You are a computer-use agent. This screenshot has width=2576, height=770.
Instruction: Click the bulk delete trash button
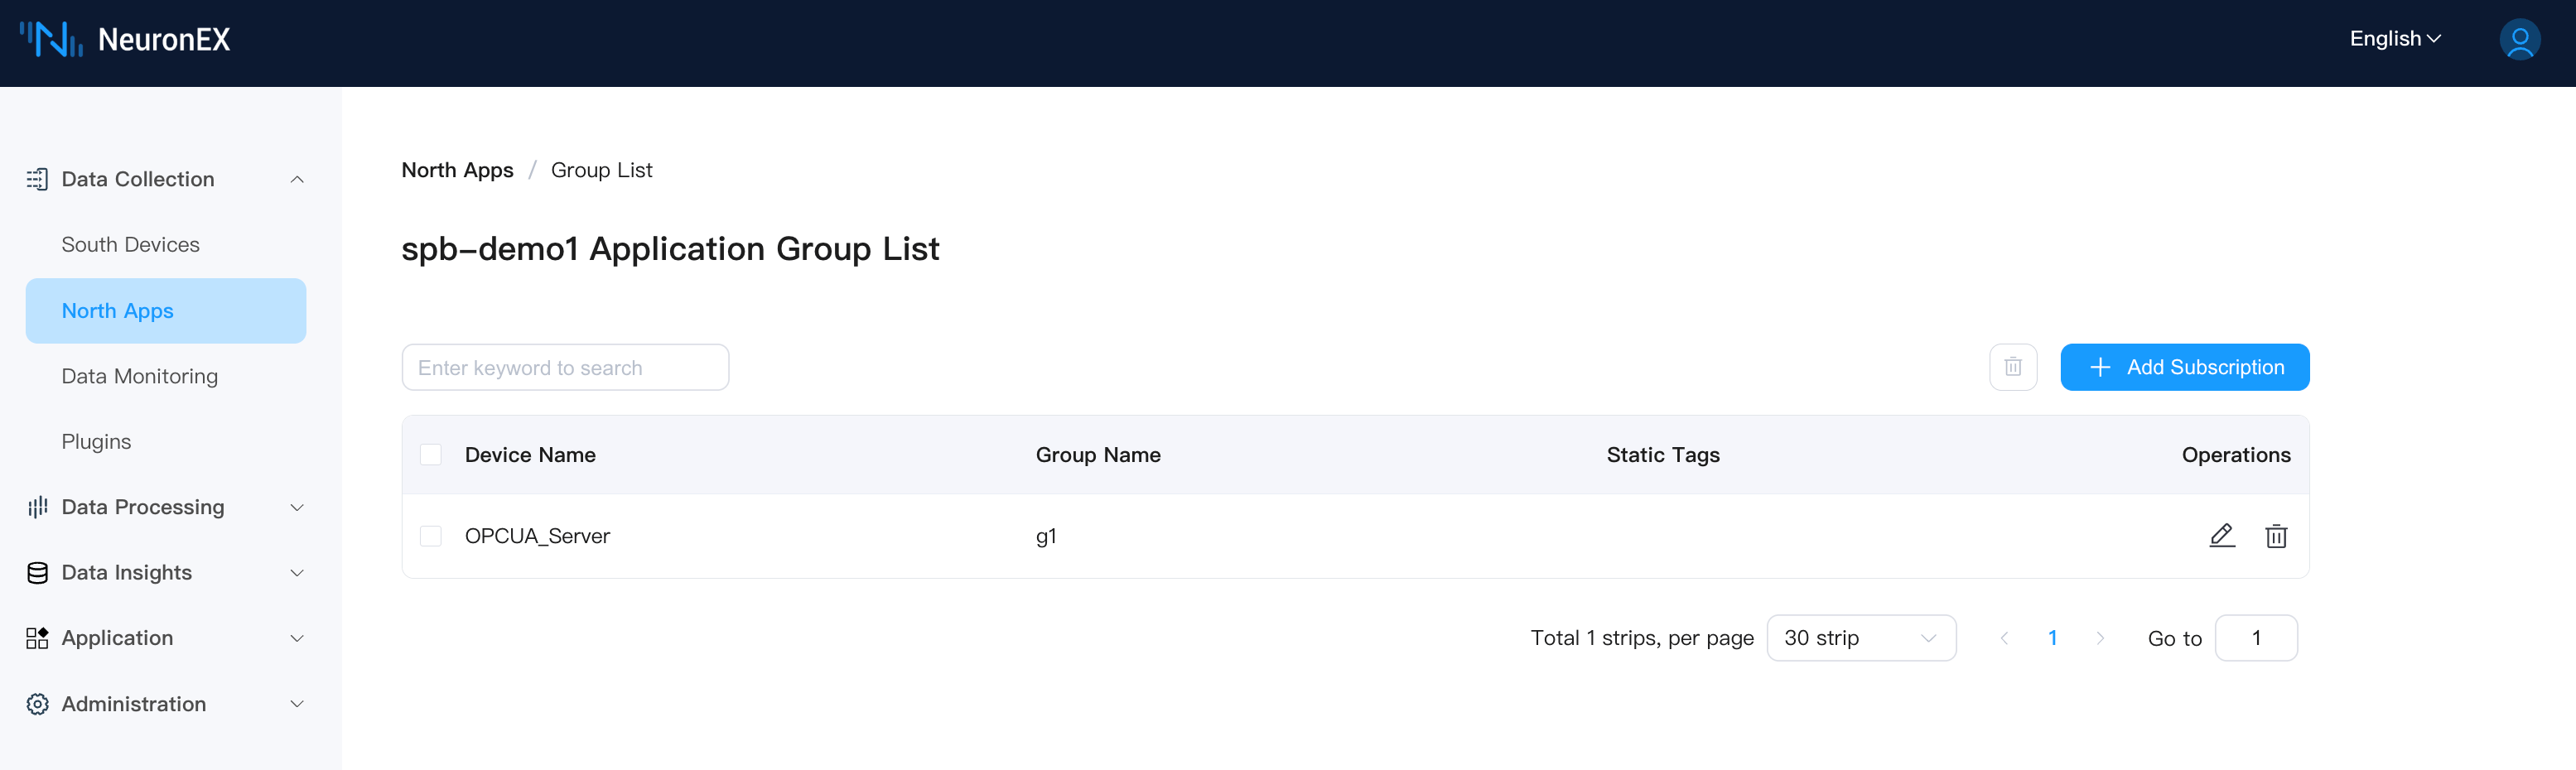[x=2012, y=367]
